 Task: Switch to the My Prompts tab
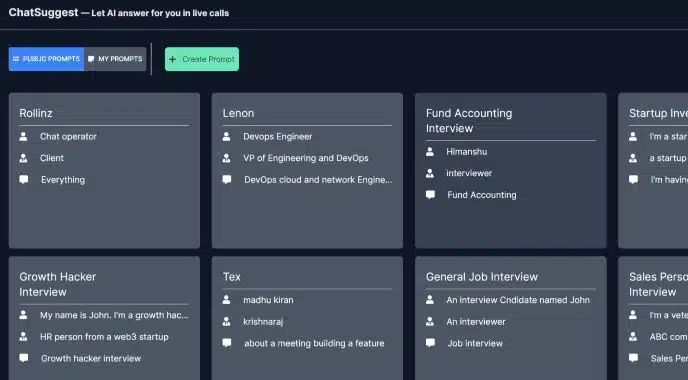coord(115,59)
